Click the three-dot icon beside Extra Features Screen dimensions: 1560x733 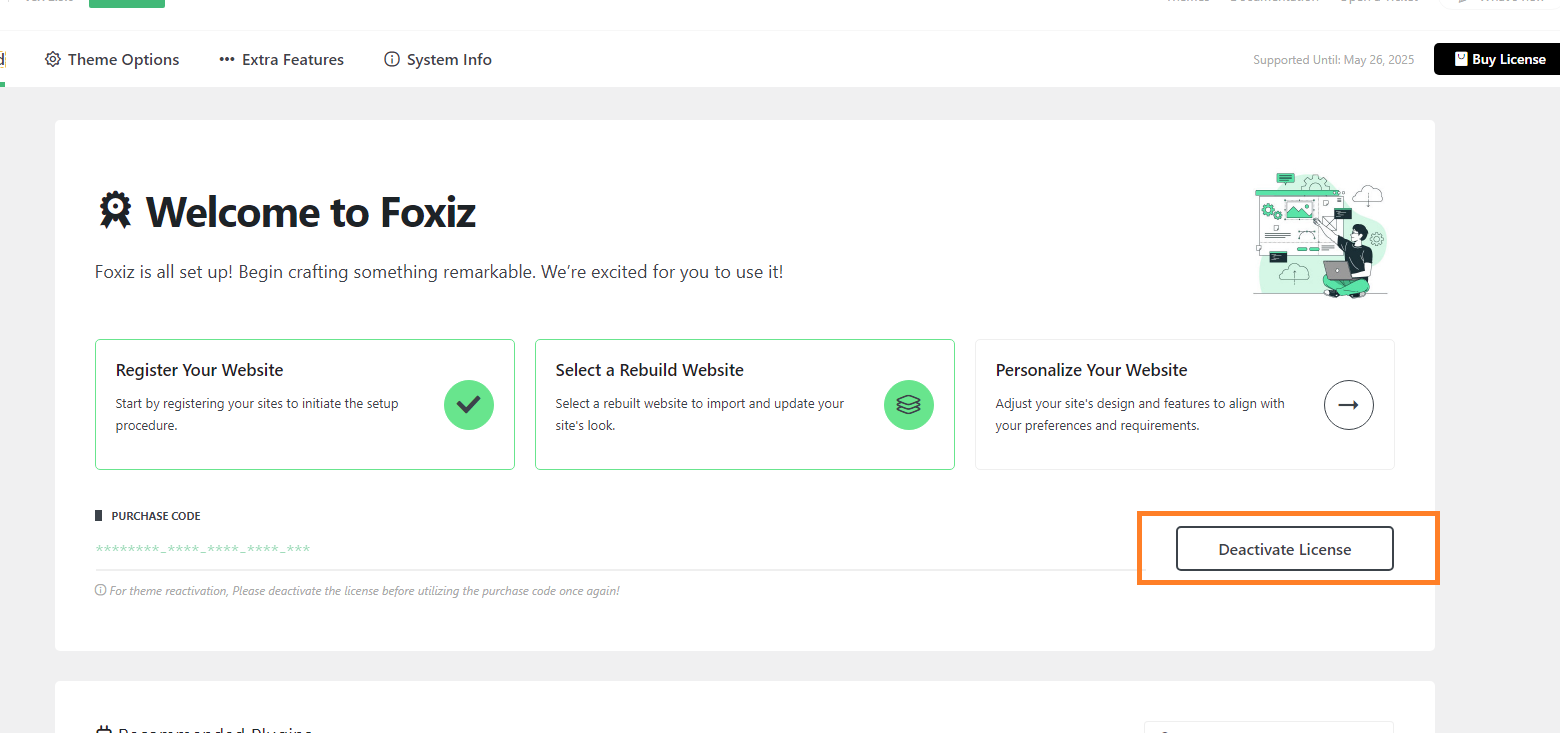coord(227,60)
